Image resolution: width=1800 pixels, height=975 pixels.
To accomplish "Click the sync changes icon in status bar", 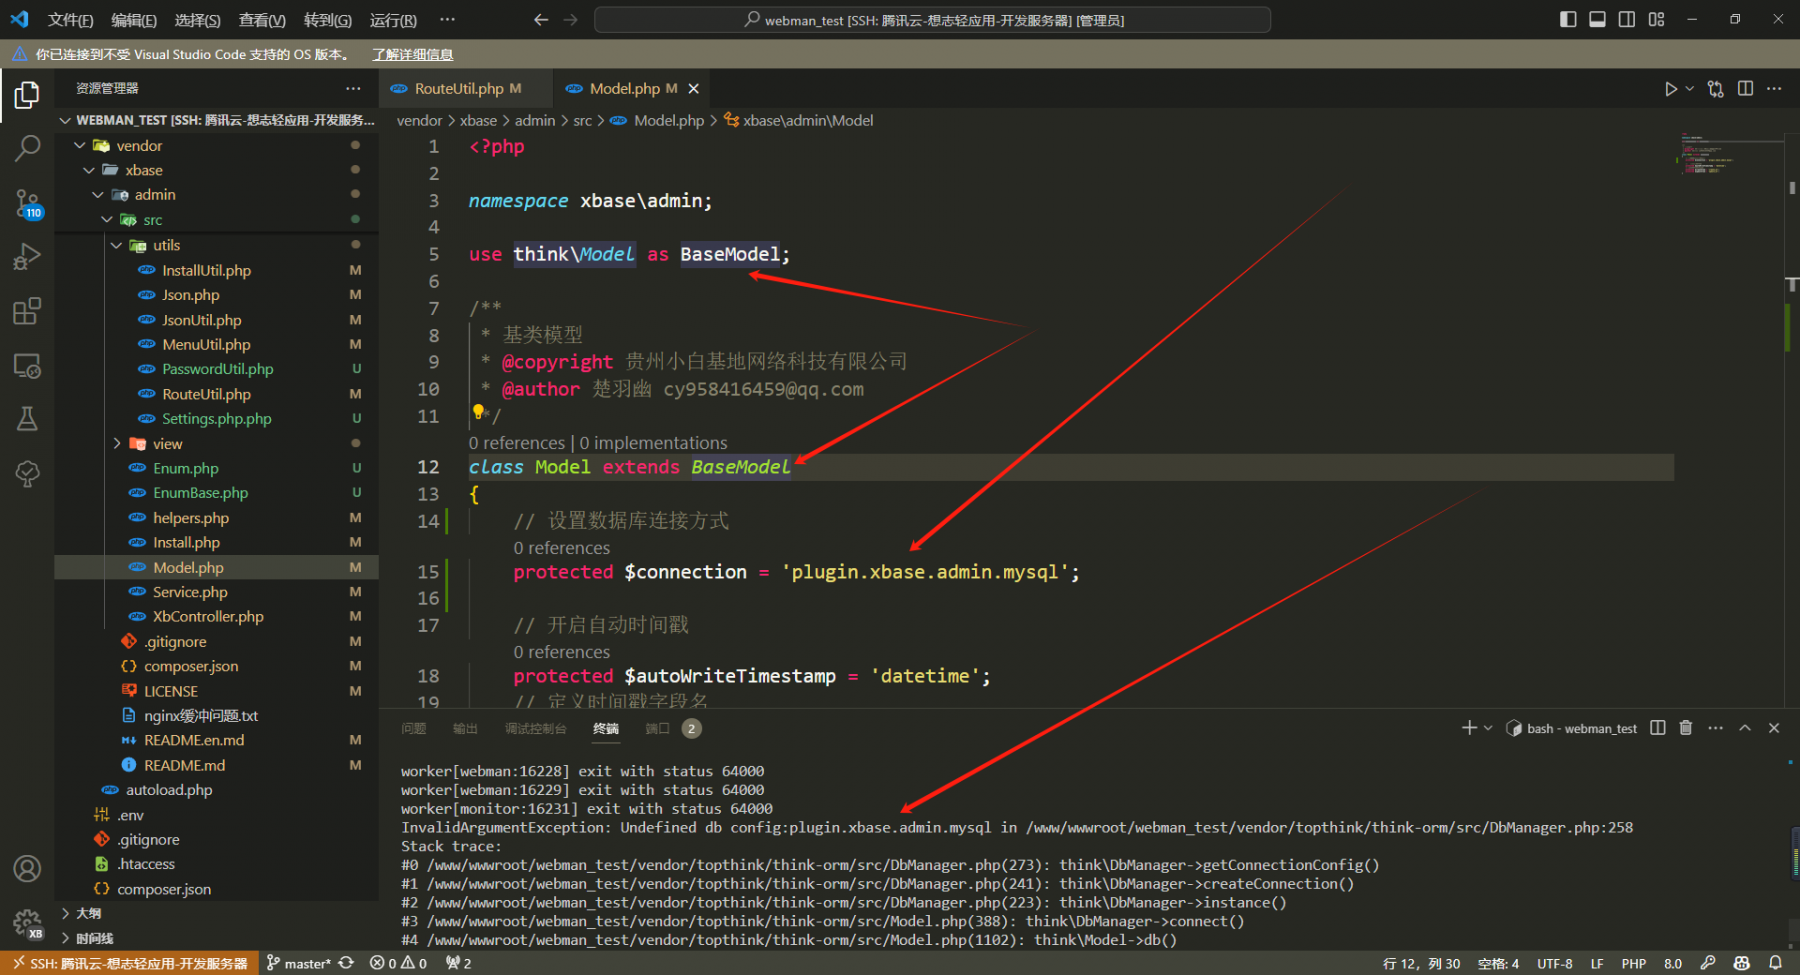I will [x=346, y=963].
